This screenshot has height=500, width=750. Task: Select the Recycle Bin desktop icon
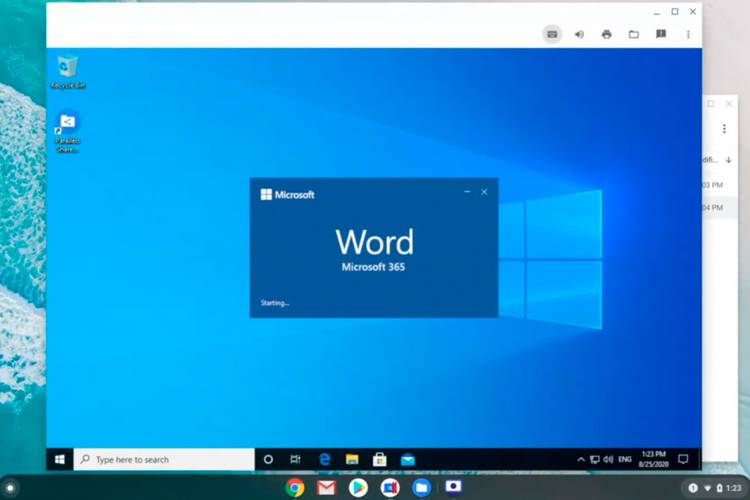point(67,72)
